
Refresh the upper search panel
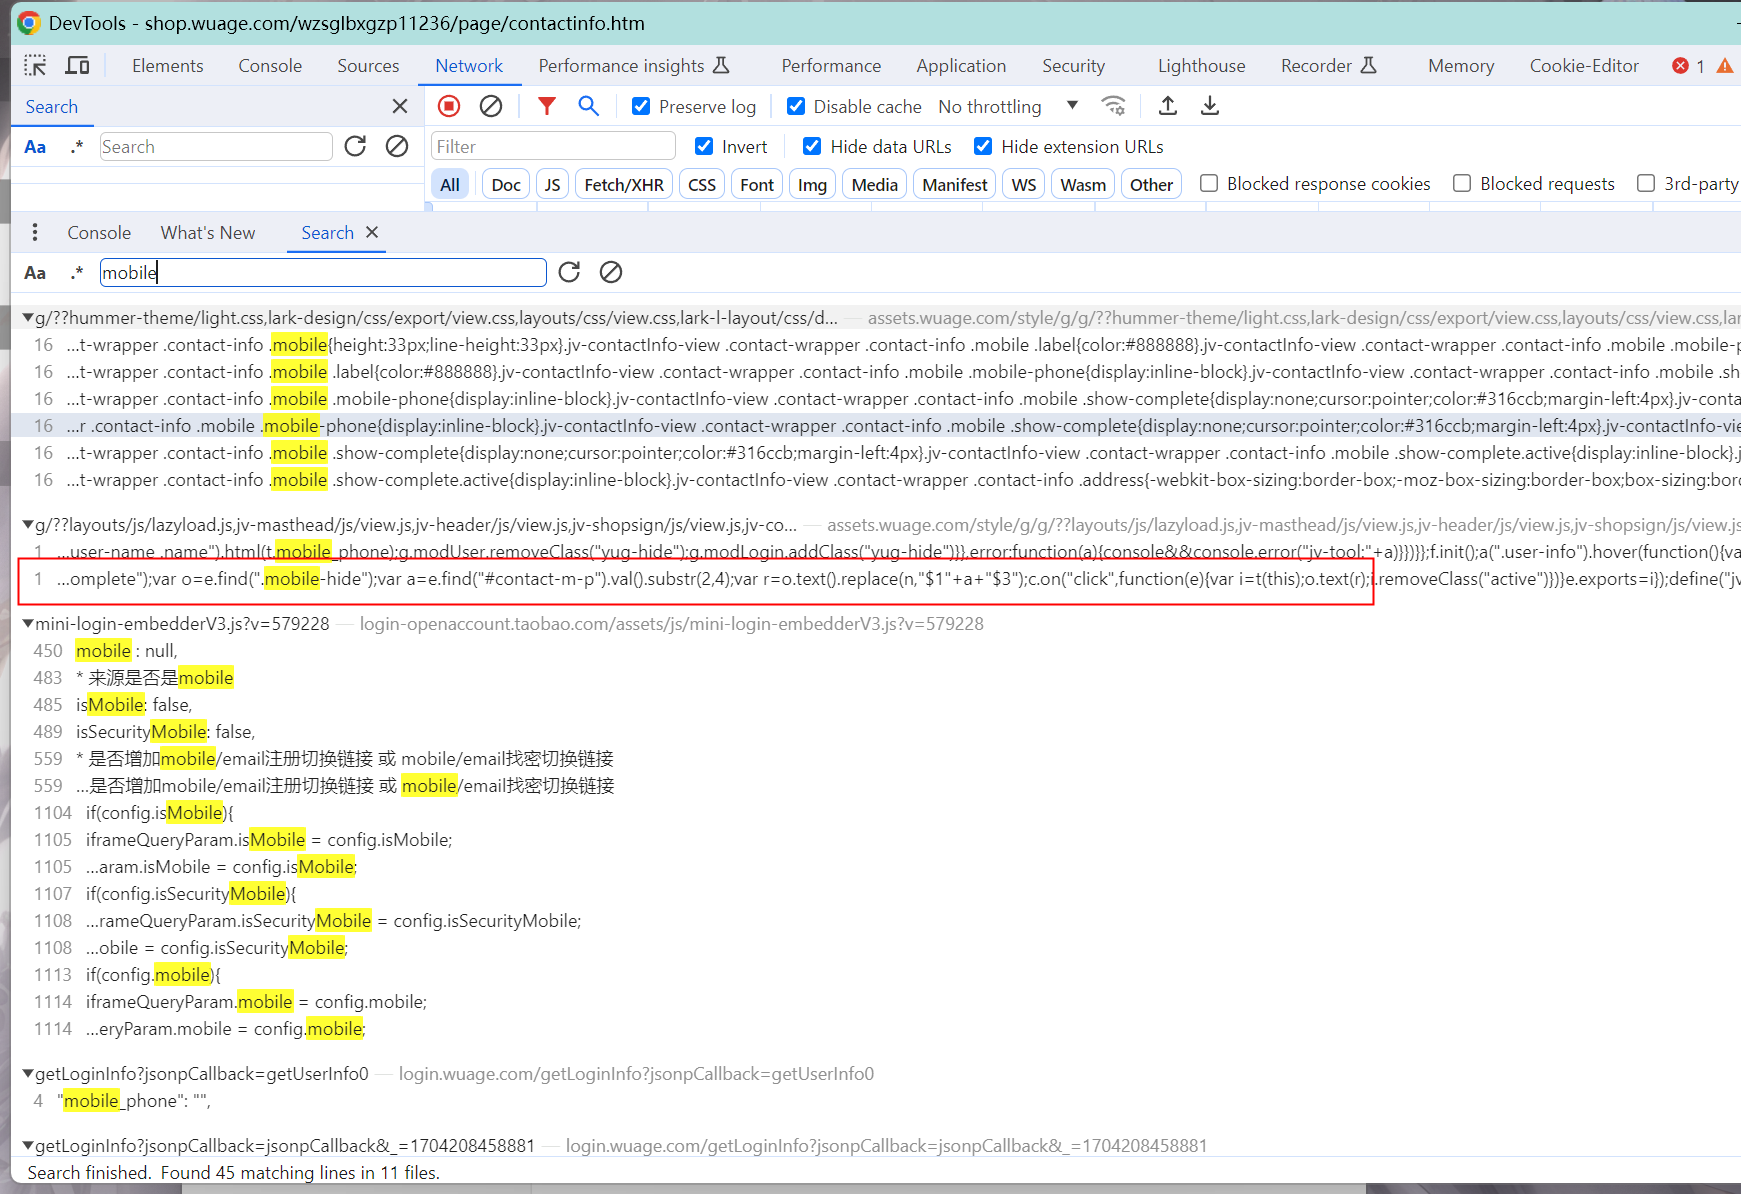(355, 147)
